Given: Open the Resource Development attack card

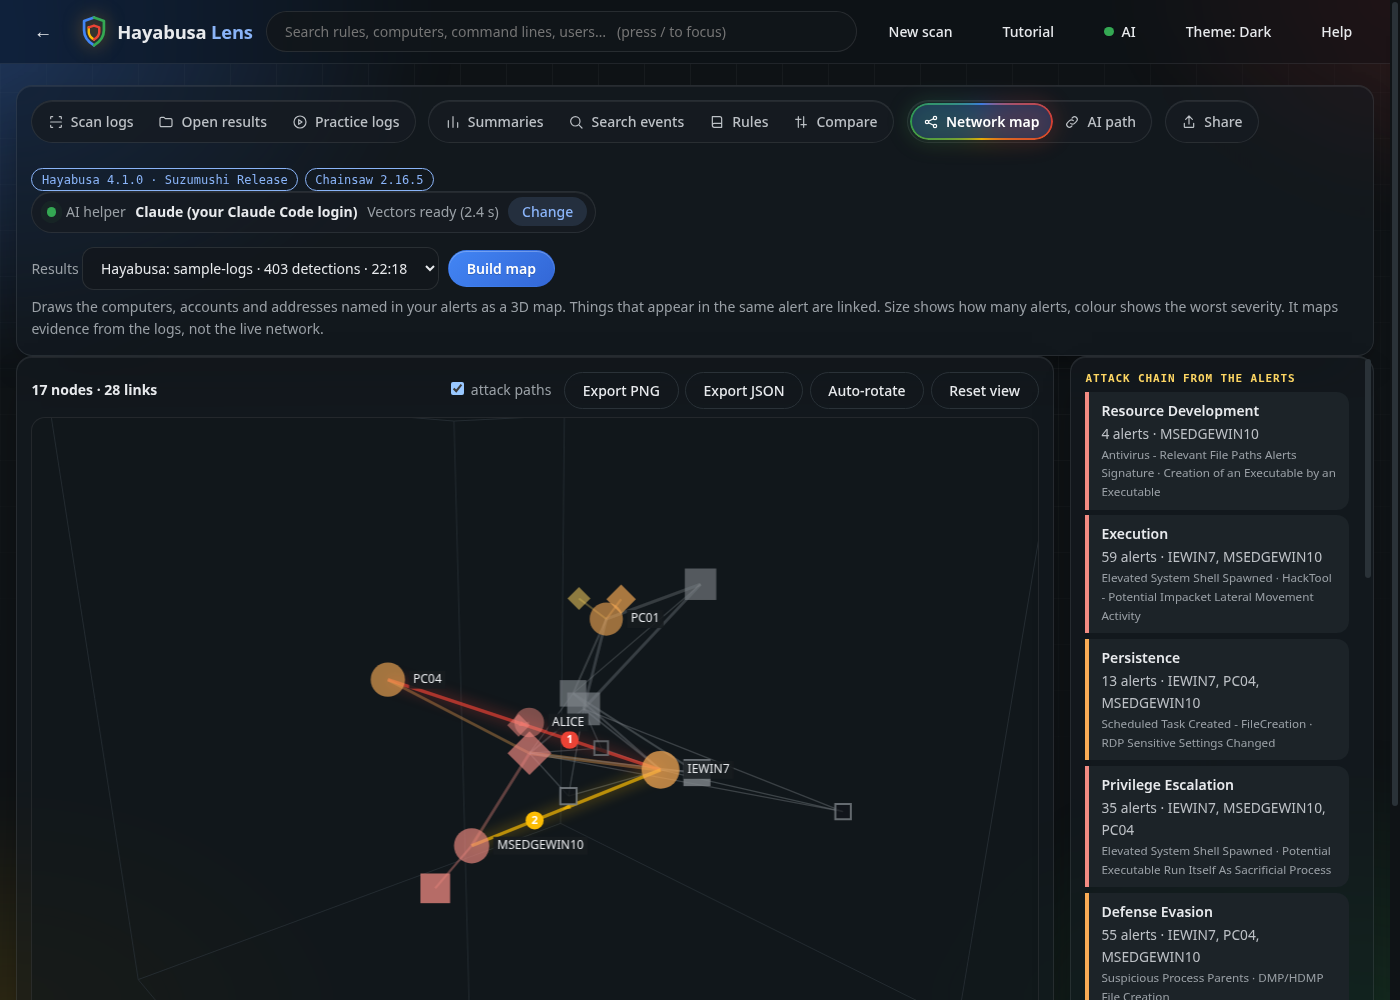Looking at the screenshot, I should pos(1217,451).
